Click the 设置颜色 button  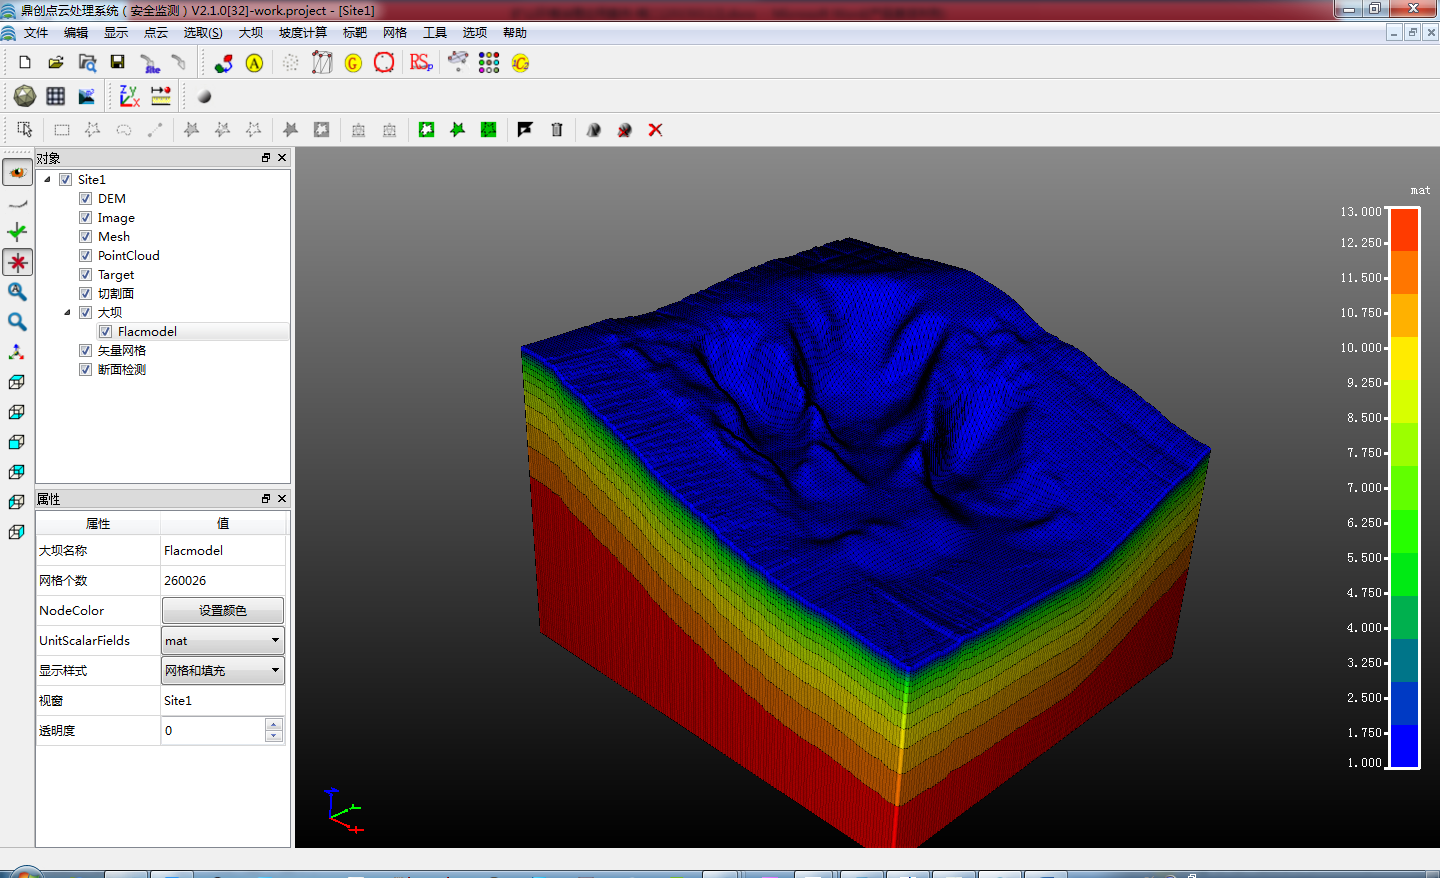222,611
